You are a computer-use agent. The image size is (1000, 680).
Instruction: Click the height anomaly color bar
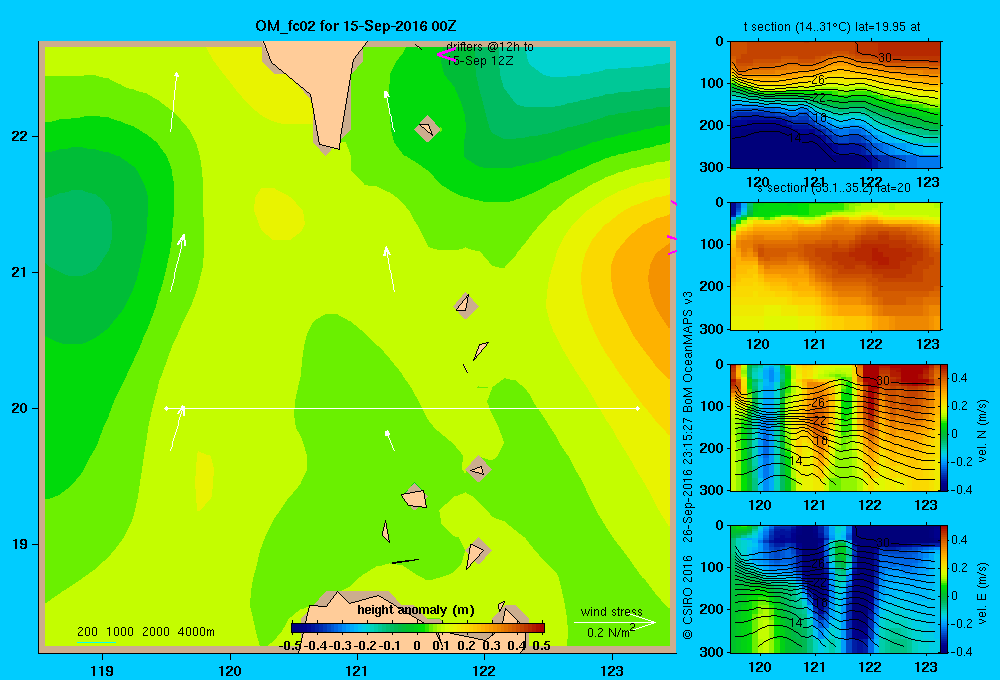pyautogui.click(x=418, y=628)
